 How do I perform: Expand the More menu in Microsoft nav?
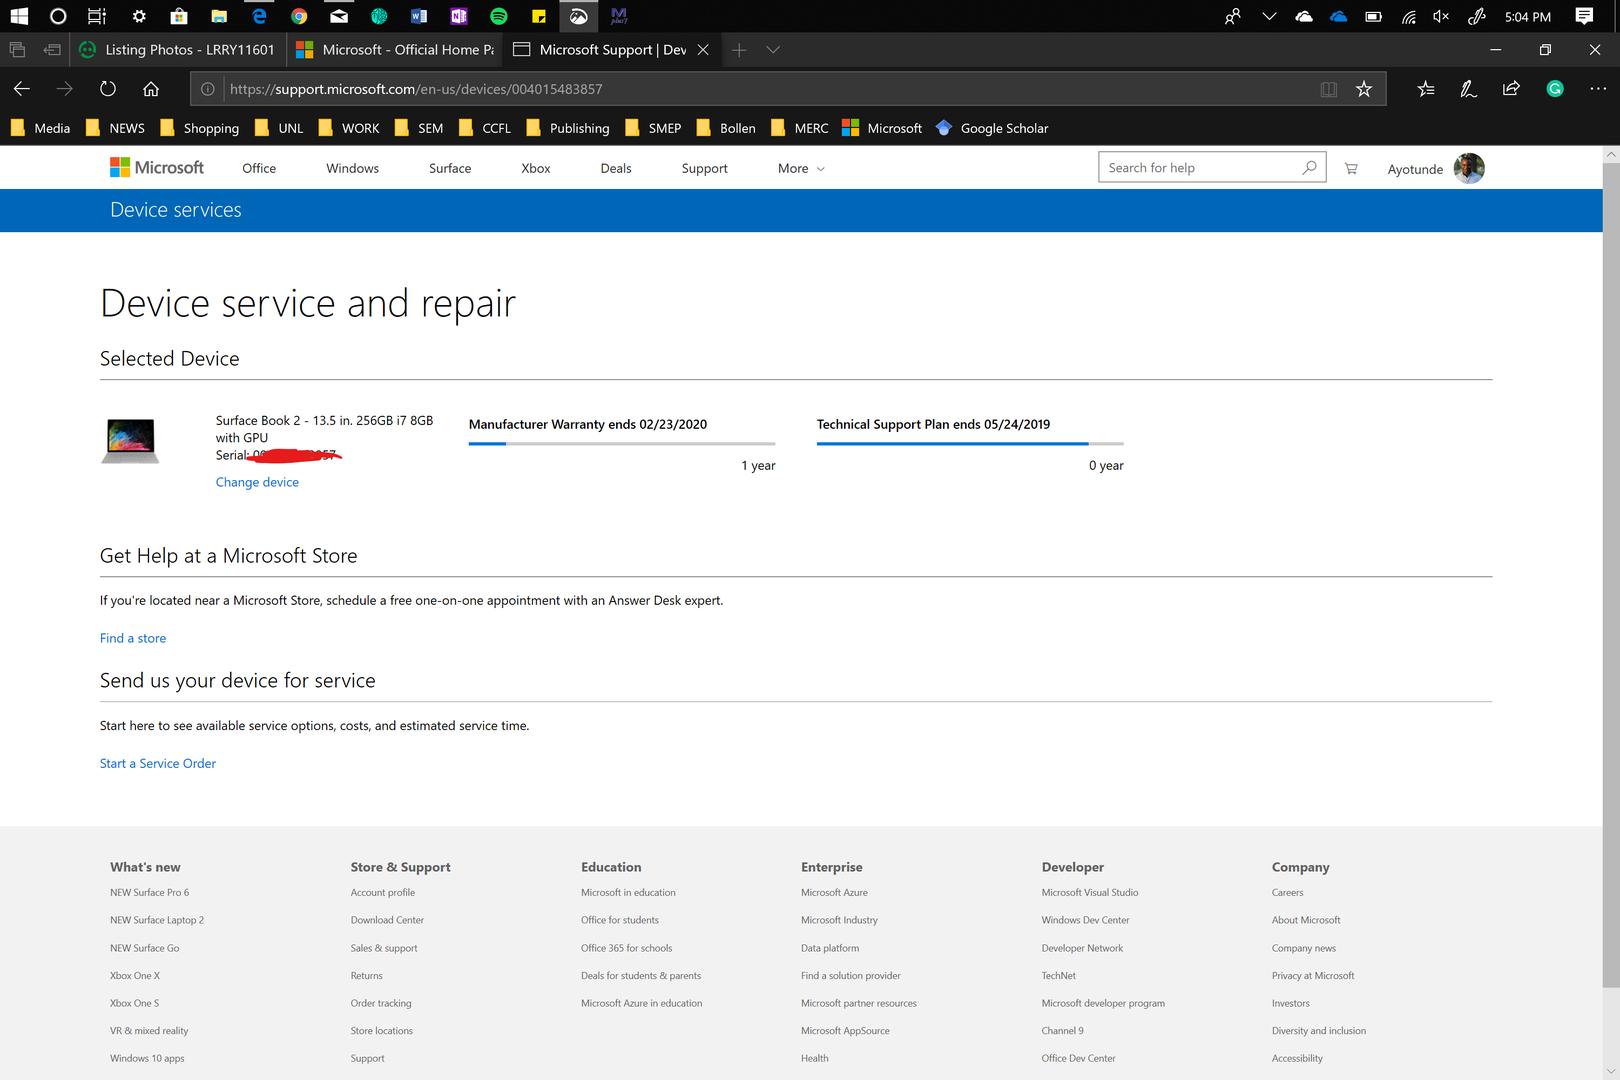[x=801, y=168]
